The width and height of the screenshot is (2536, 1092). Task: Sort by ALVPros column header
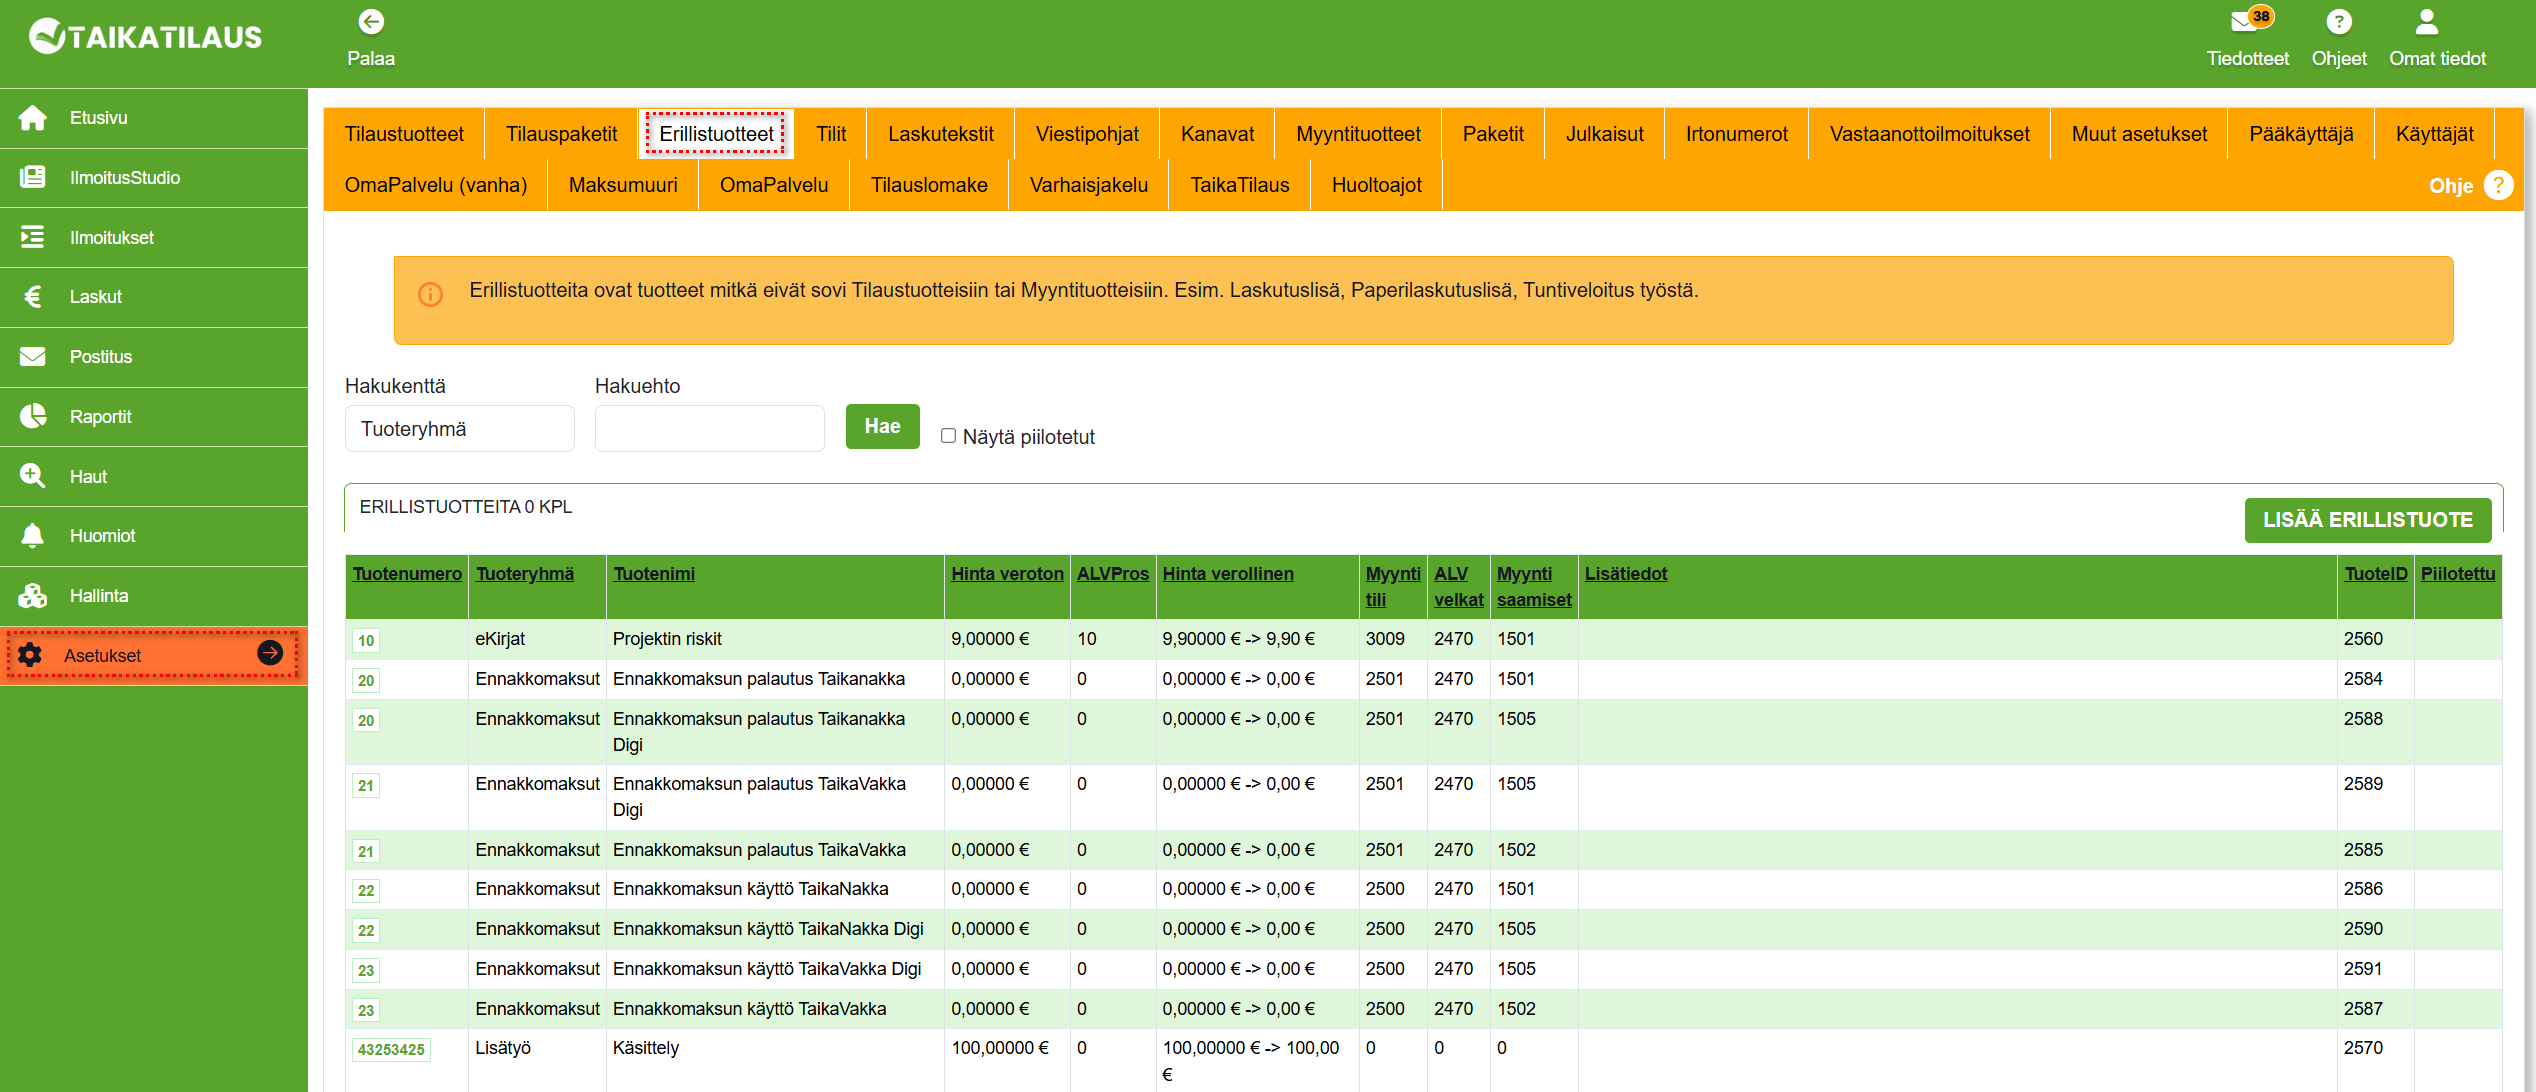click(x=1113, y=574)
